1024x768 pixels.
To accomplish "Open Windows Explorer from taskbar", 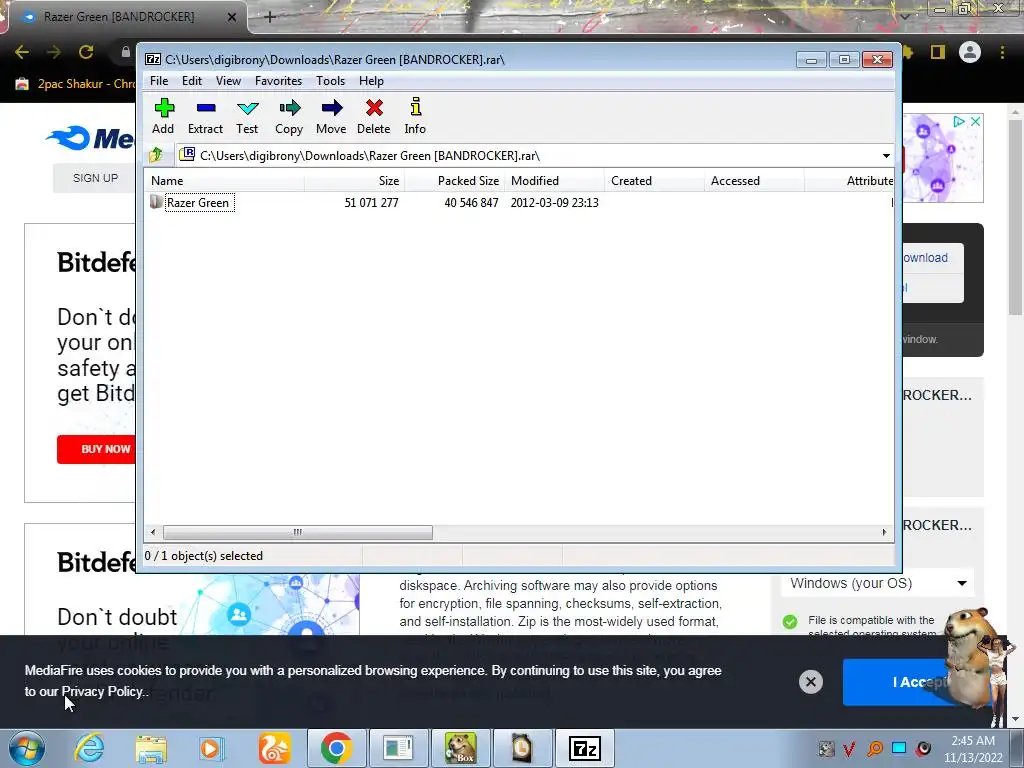I will click(x=151, y=748).
